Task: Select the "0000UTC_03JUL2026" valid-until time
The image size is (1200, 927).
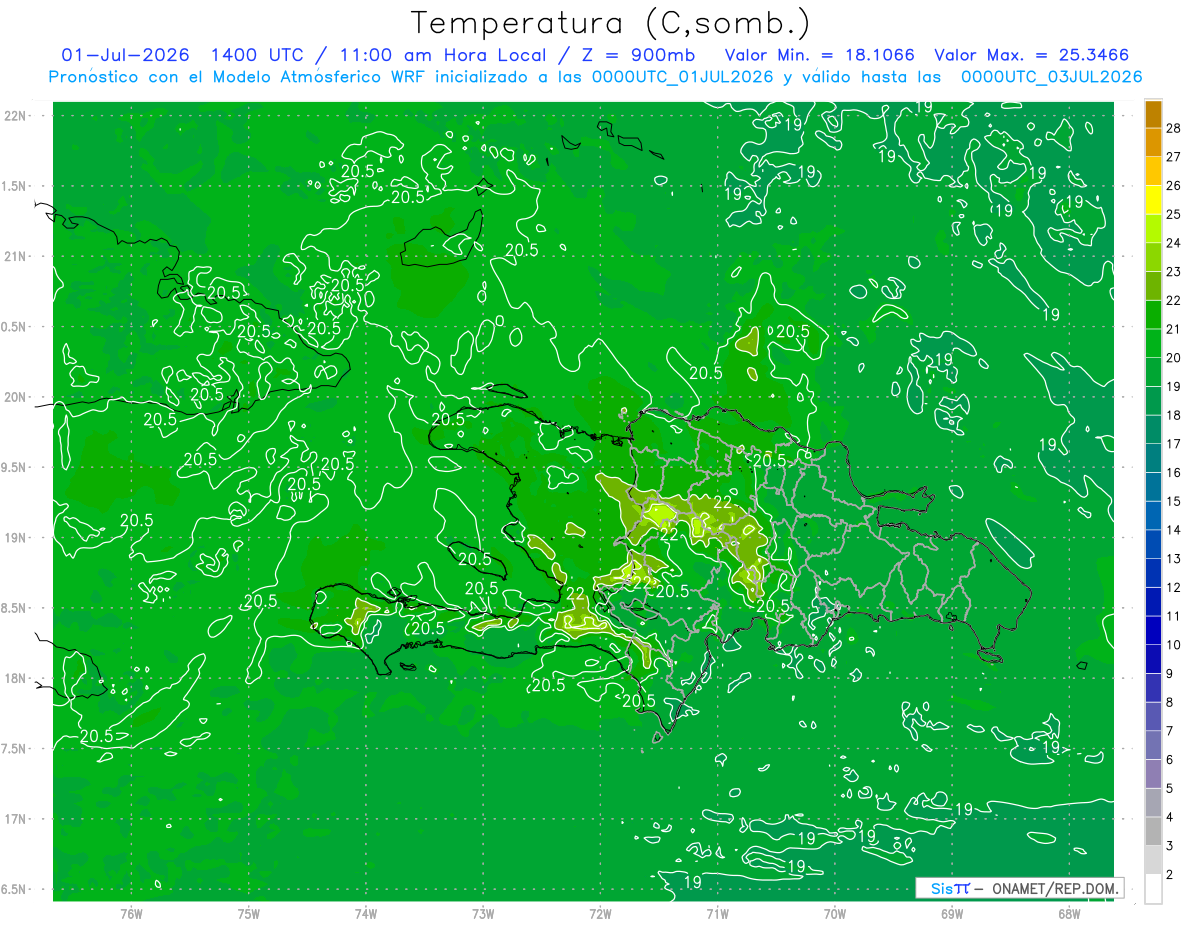Action: tap(1051, 77)
